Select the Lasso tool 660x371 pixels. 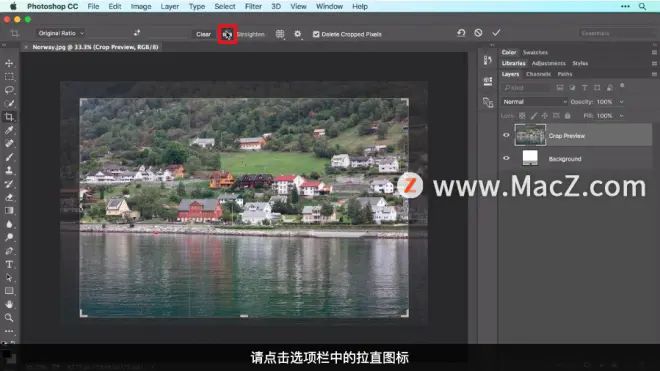point(9,90)
